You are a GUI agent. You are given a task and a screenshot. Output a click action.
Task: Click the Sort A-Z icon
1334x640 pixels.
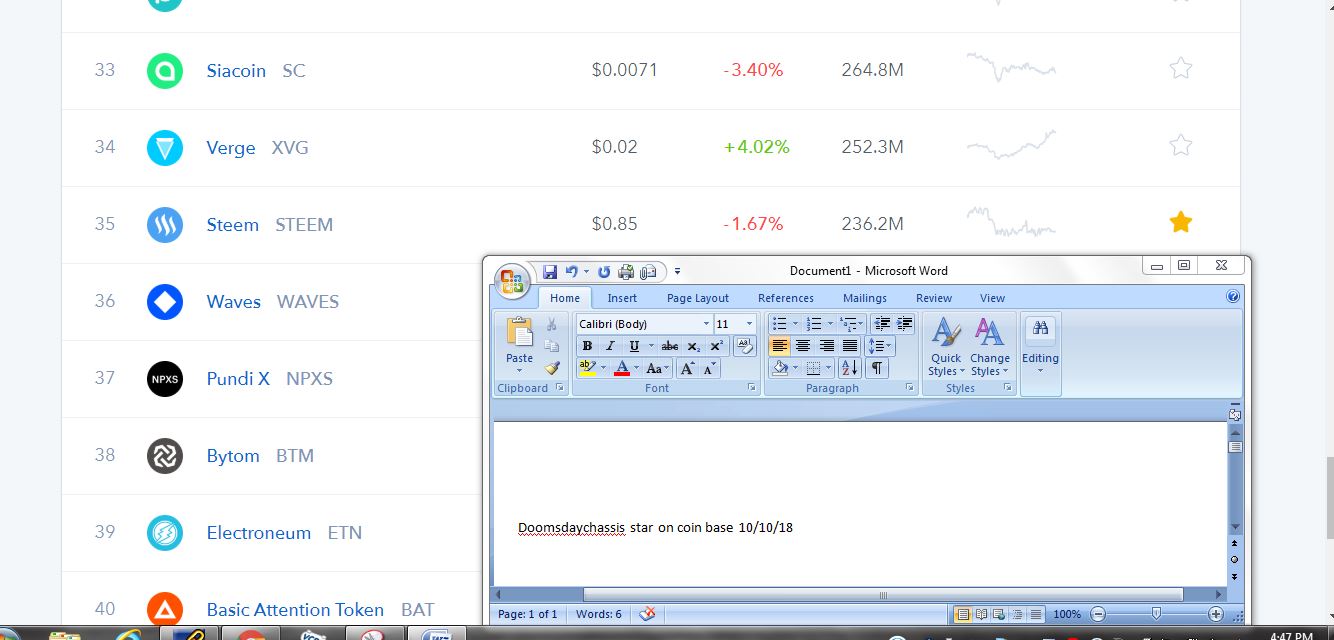(849, 368)
